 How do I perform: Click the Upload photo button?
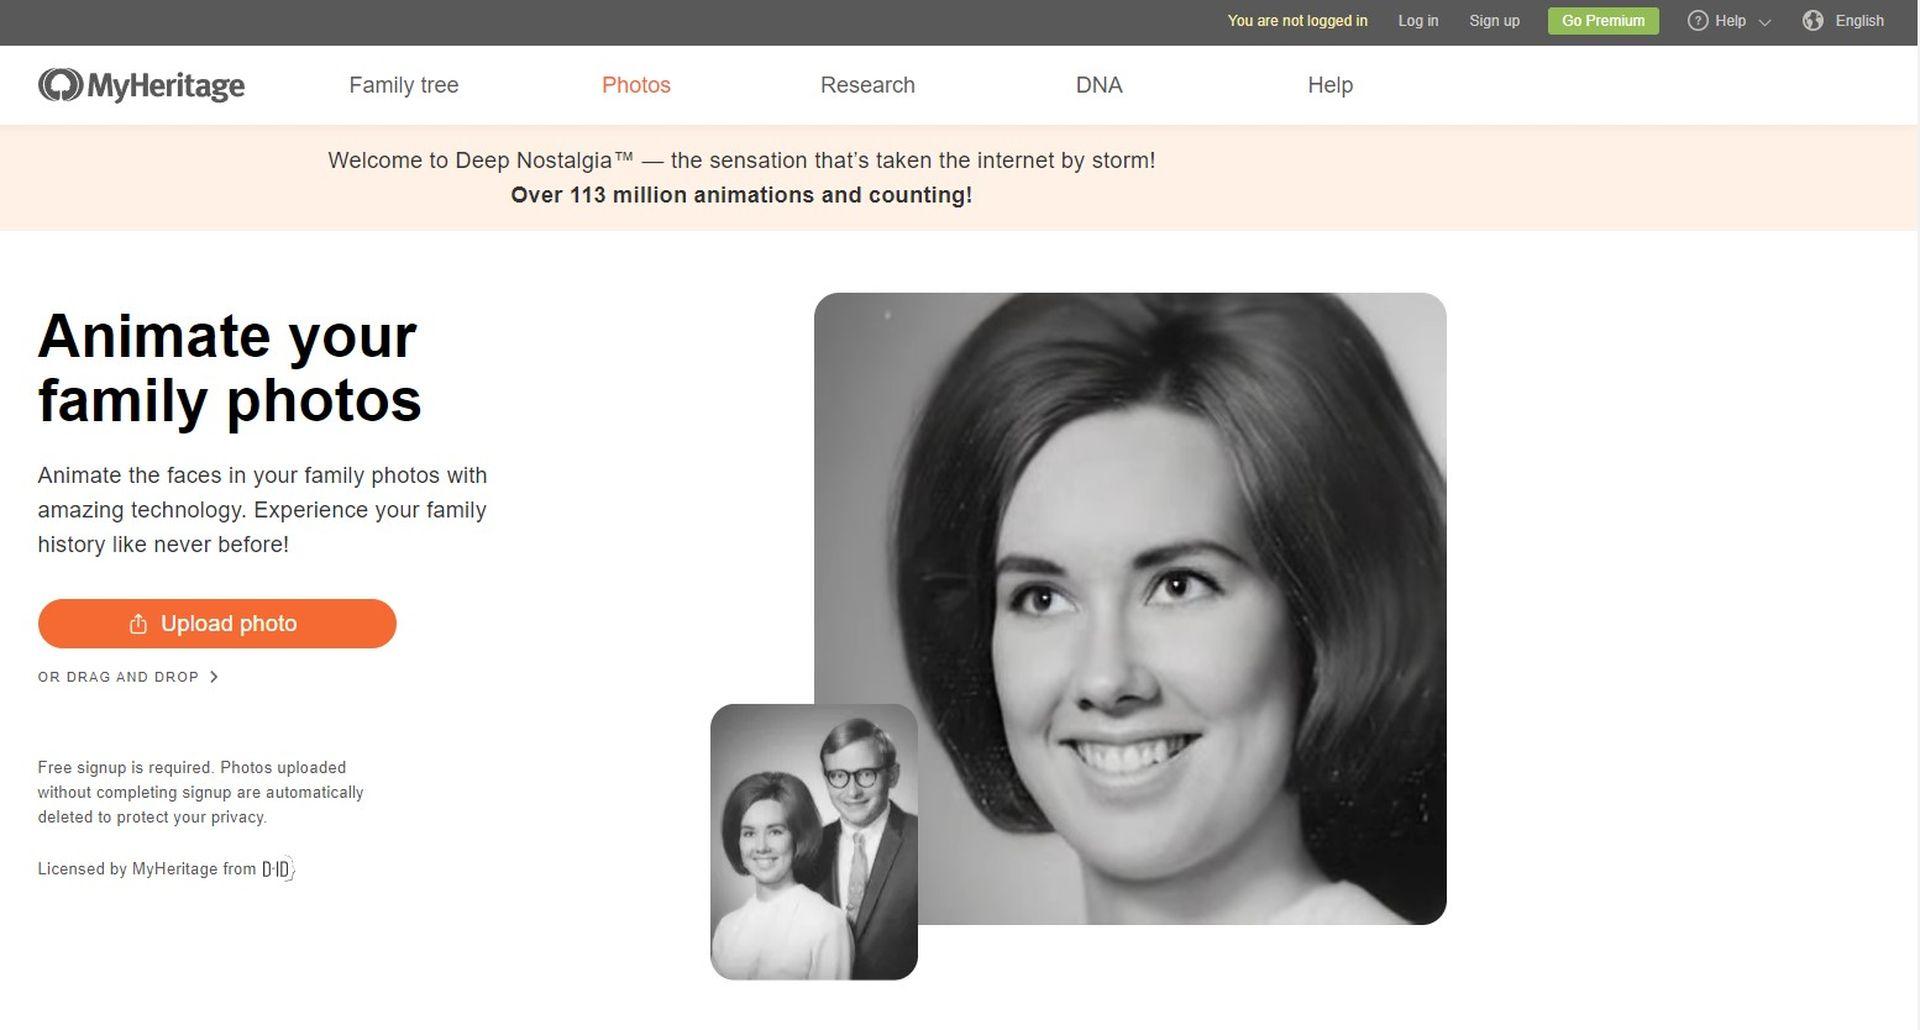[217, 624]
